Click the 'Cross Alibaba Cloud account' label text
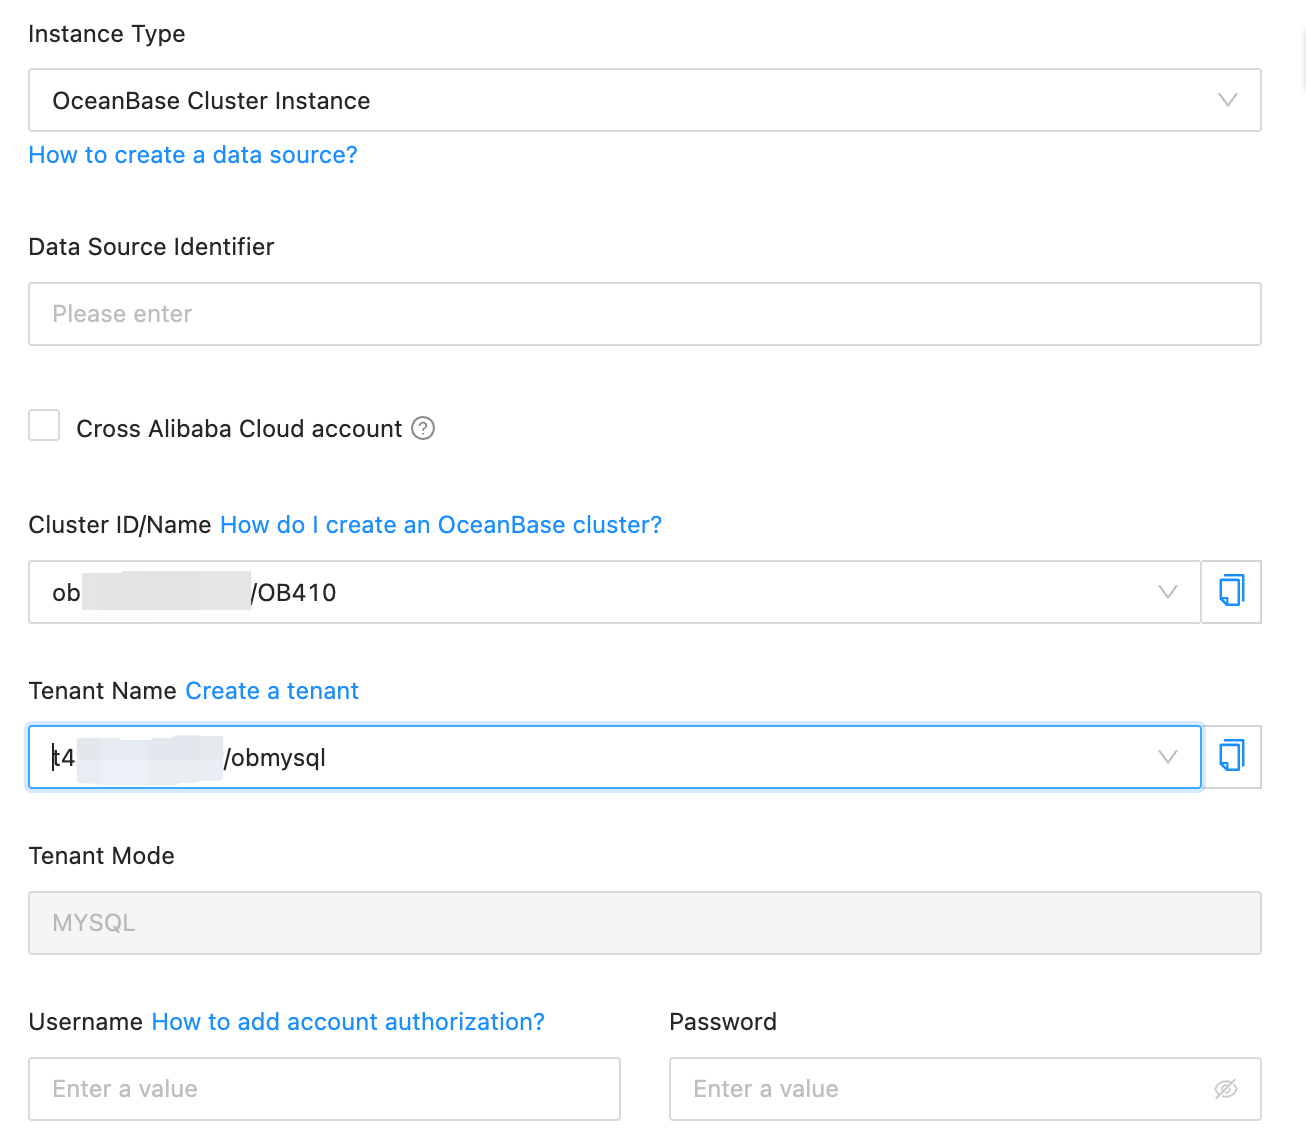This screenshot has height=1148, width=1306. coord(239,429)
